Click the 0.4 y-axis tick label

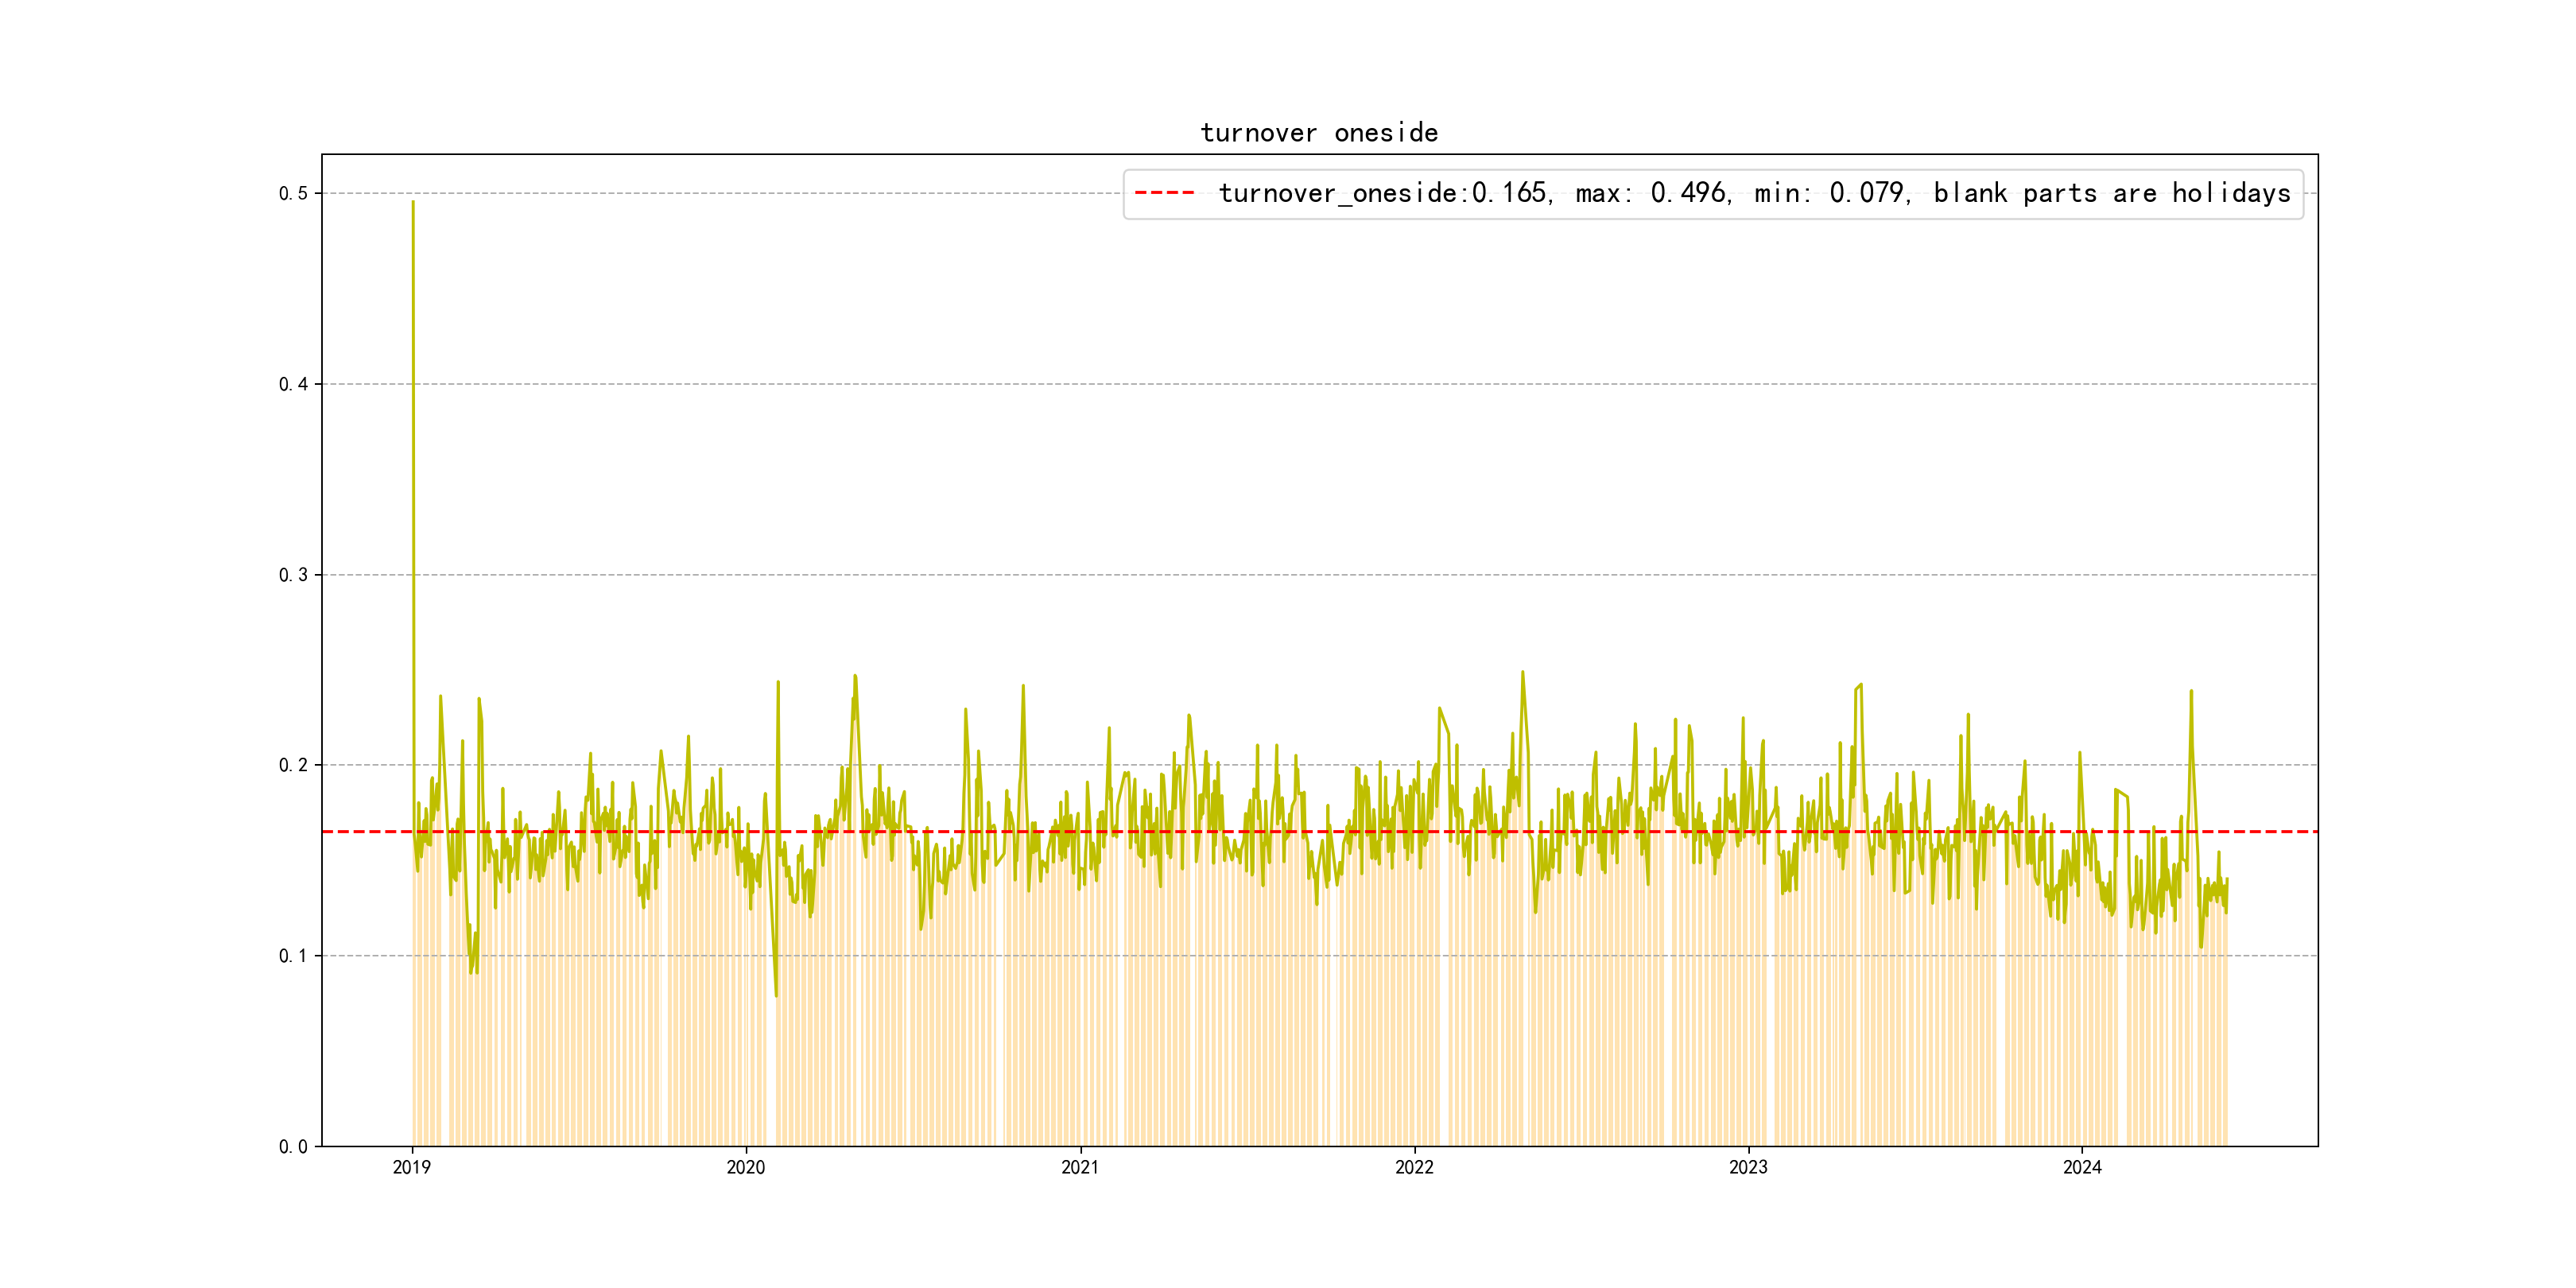(x=293, y=384)
